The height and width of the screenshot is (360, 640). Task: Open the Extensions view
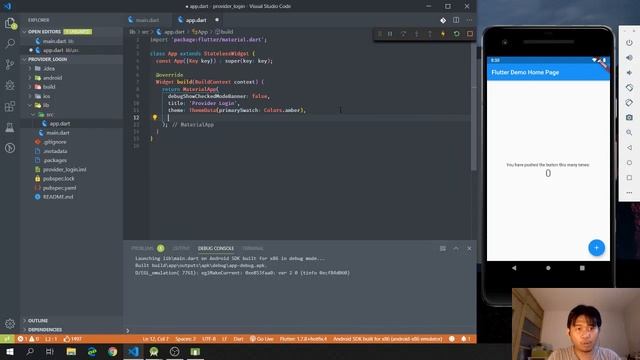10,107
